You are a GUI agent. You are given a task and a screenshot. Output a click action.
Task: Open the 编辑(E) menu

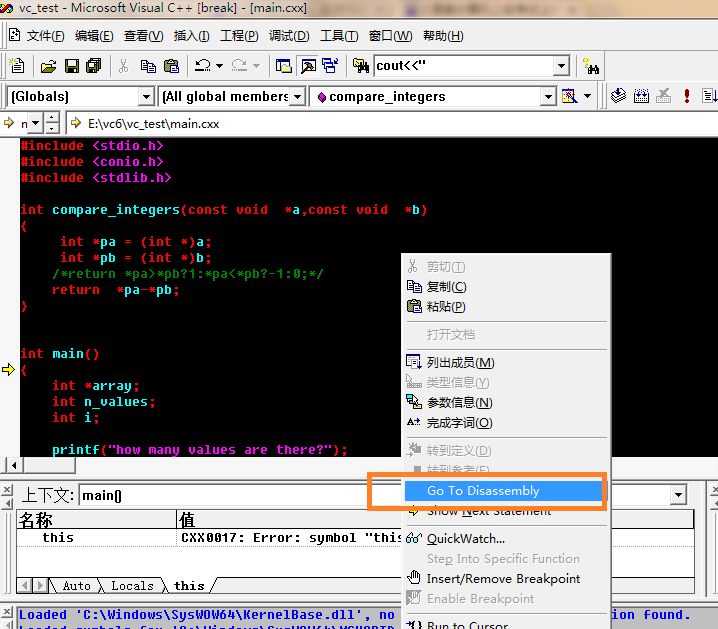94,35
